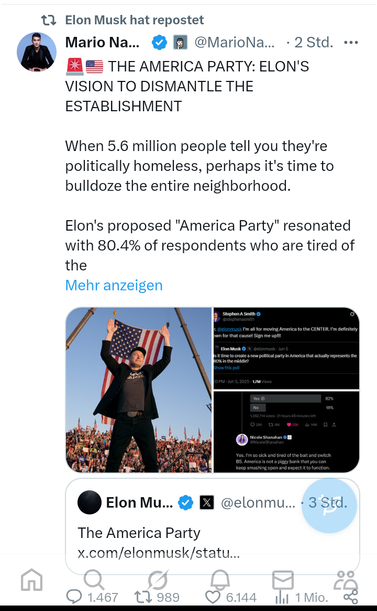The width and height of the screenshot is (377, 611).
Task: Open the Stephen A Smith screenshot image
Action: (287, 348)
